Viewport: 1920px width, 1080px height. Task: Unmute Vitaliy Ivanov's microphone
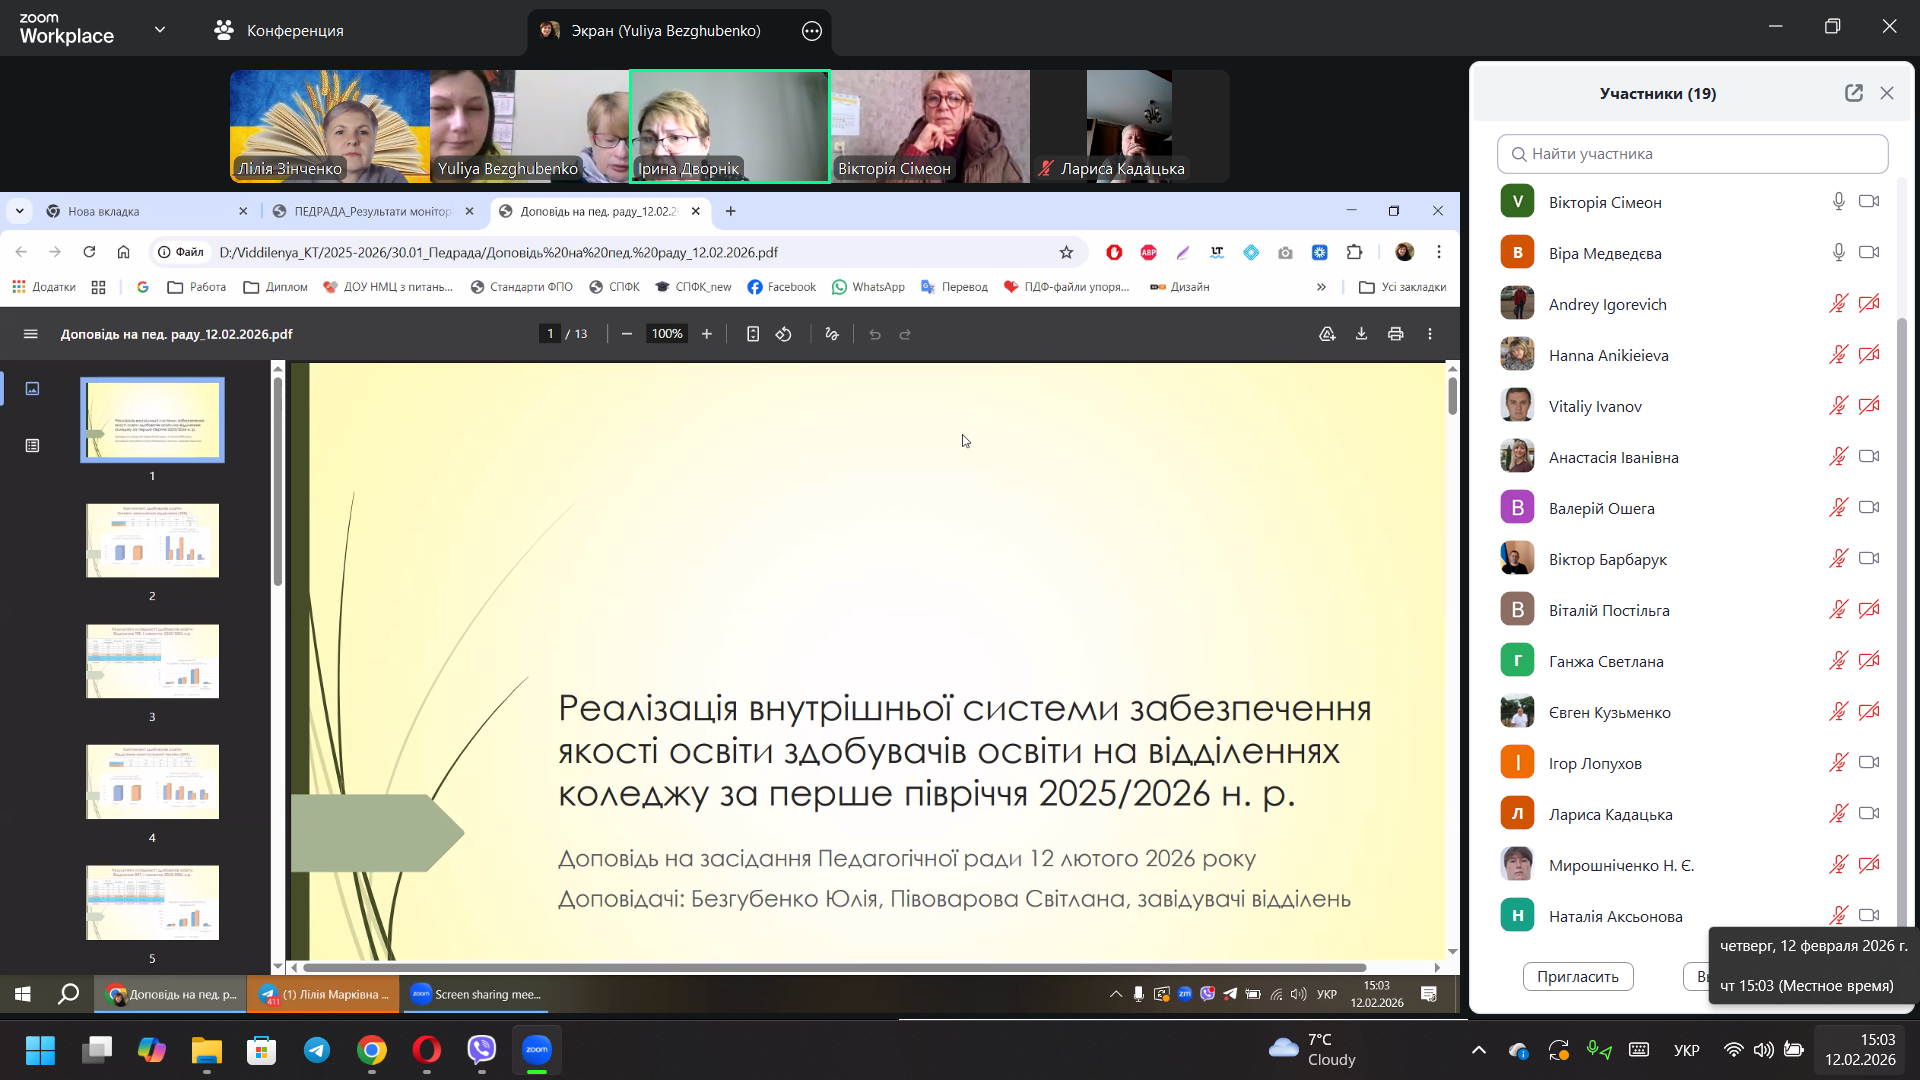[1839, 405]
